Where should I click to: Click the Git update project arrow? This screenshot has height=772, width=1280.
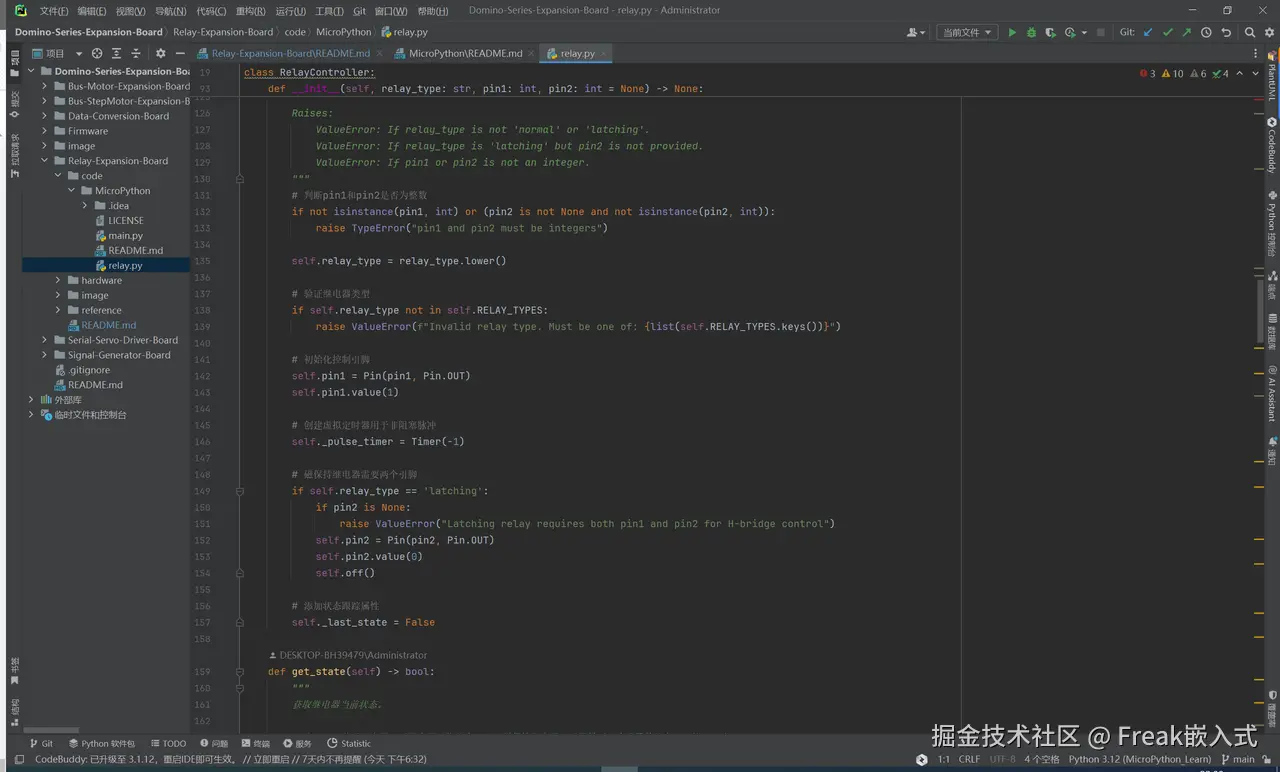pyautogui.click(x=1148, y=32)
